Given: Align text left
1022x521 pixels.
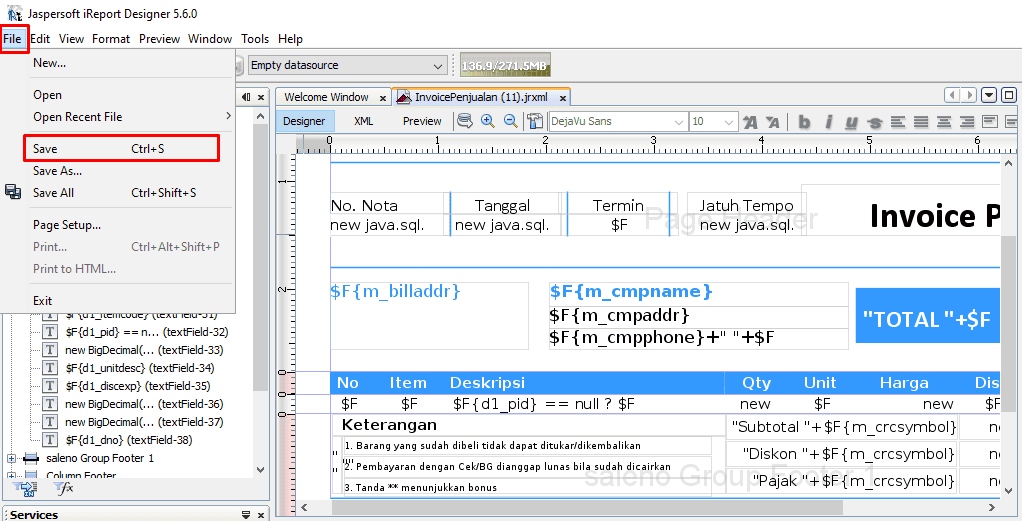Looking at the screenshot, I should coord(898,121).
